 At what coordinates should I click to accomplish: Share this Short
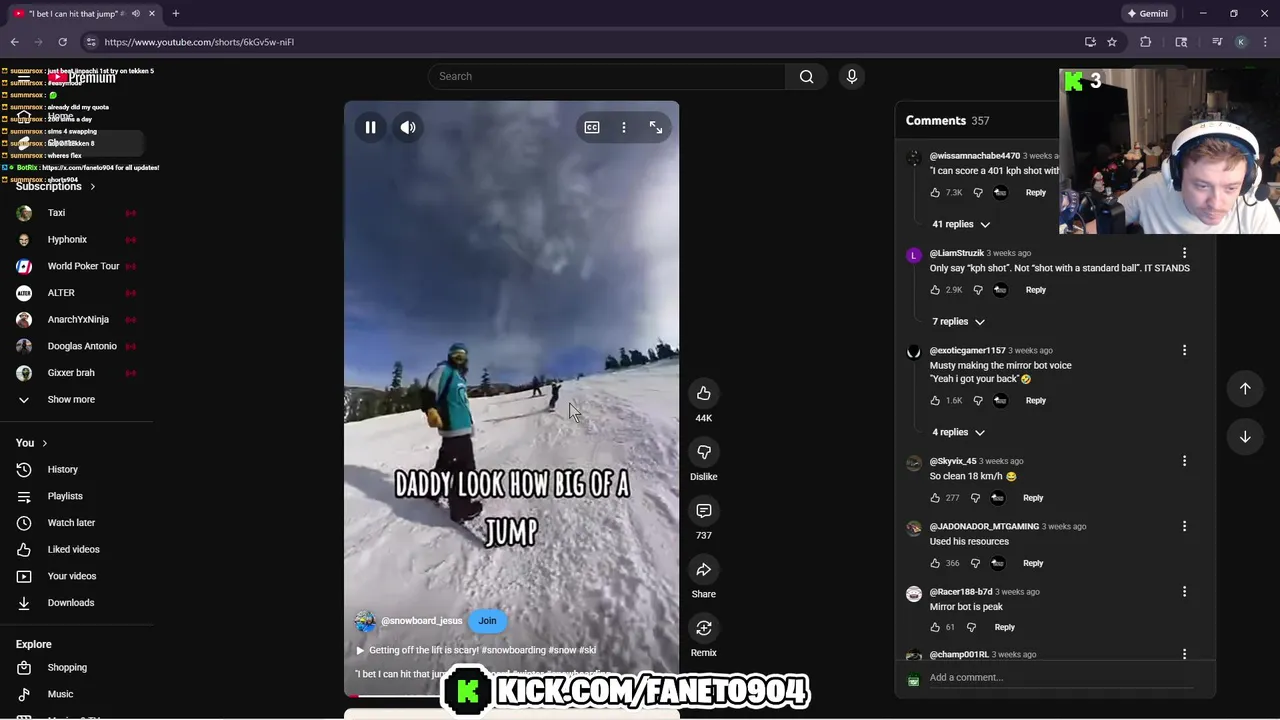click(704, 569)
